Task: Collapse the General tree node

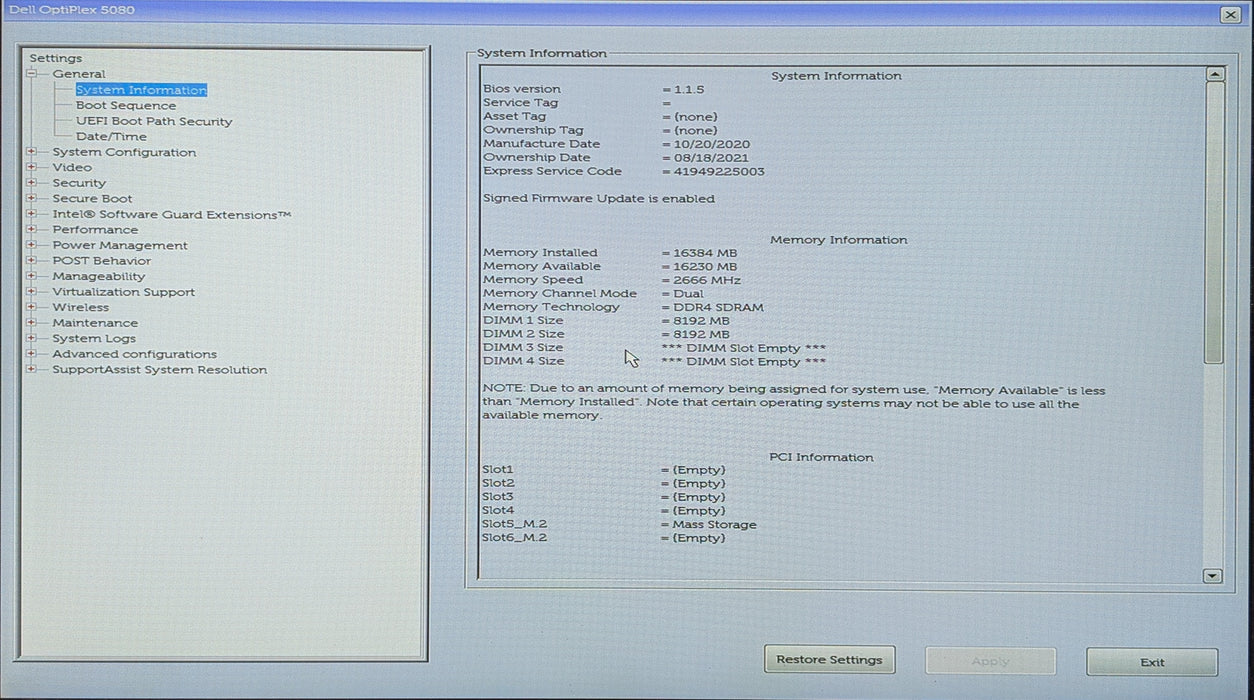Action: pyautogui.click(x=32, y=74)
